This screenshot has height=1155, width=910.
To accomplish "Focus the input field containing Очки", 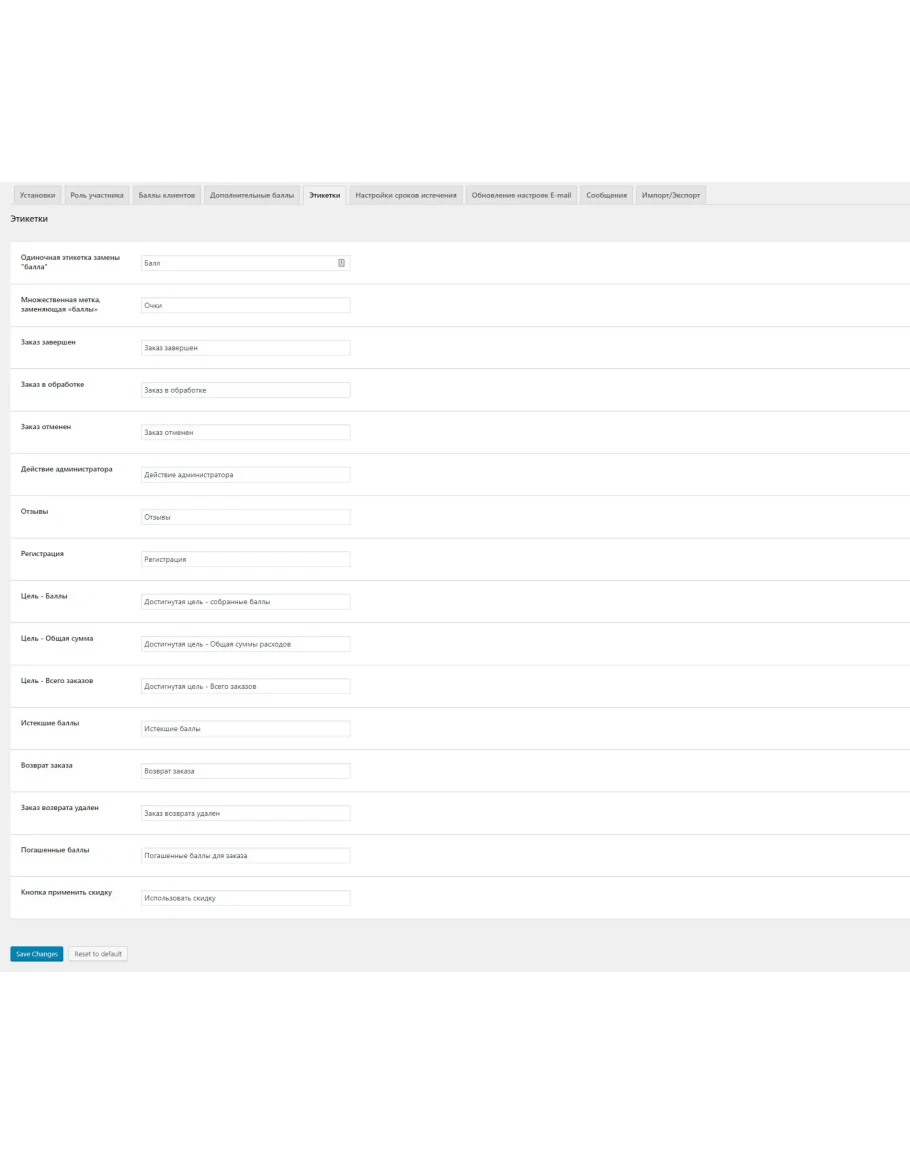I will [x=245, y=305].
